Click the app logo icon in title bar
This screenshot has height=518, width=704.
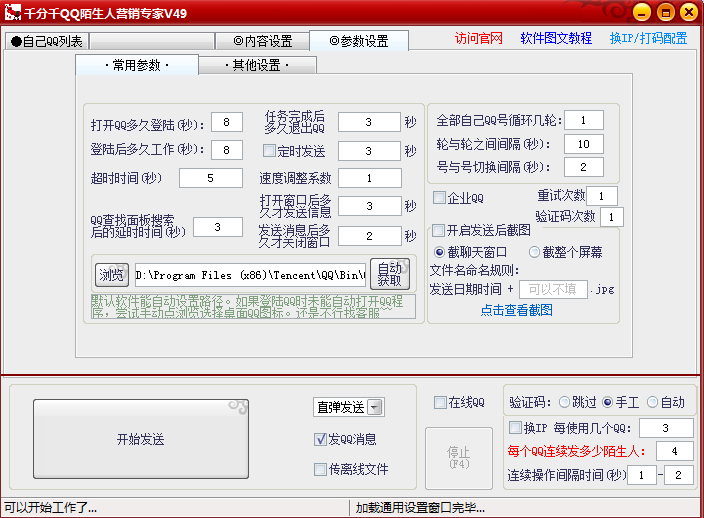click(13, 13)
